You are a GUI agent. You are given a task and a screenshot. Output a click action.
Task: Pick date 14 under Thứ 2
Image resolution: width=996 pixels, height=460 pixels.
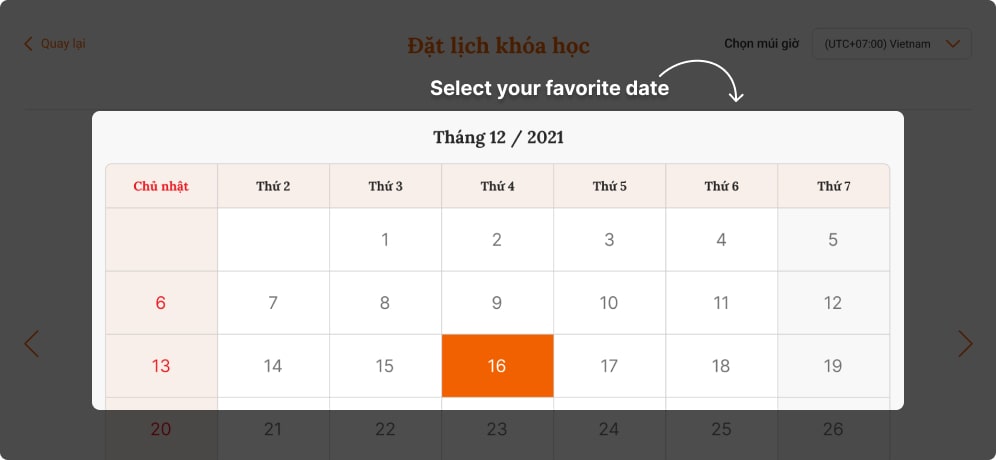[273, 366]
